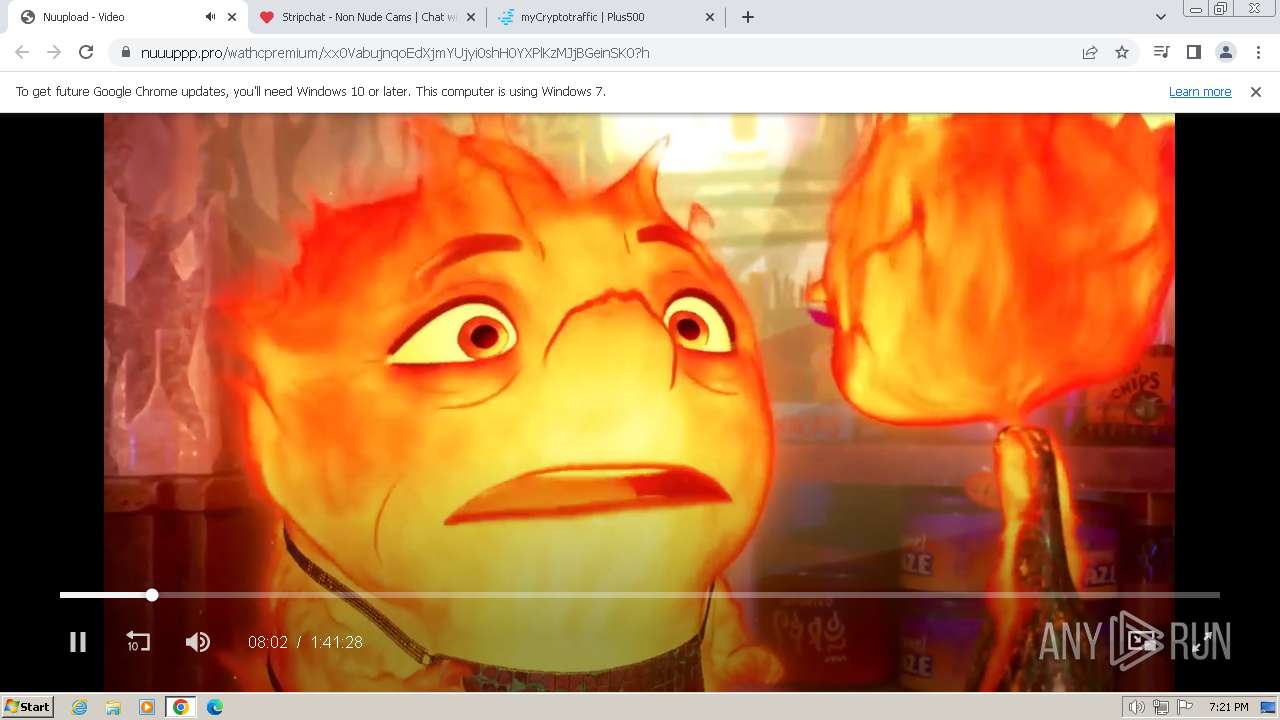The width and height of the screenshot is (1280, 720).
Task: Click the seek bar playhead knob
Action: tap(152, 595)
